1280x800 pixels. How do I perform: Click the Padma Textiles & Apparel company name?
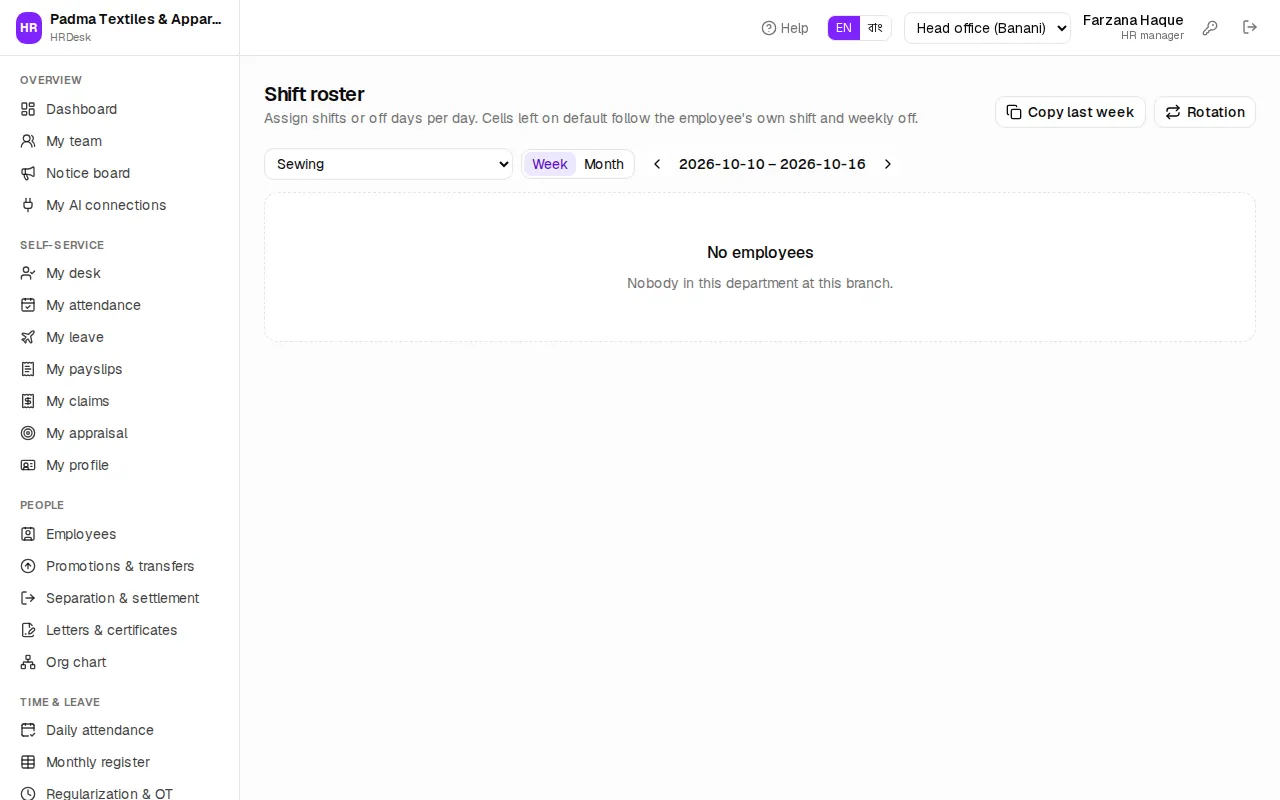[136, 19]
